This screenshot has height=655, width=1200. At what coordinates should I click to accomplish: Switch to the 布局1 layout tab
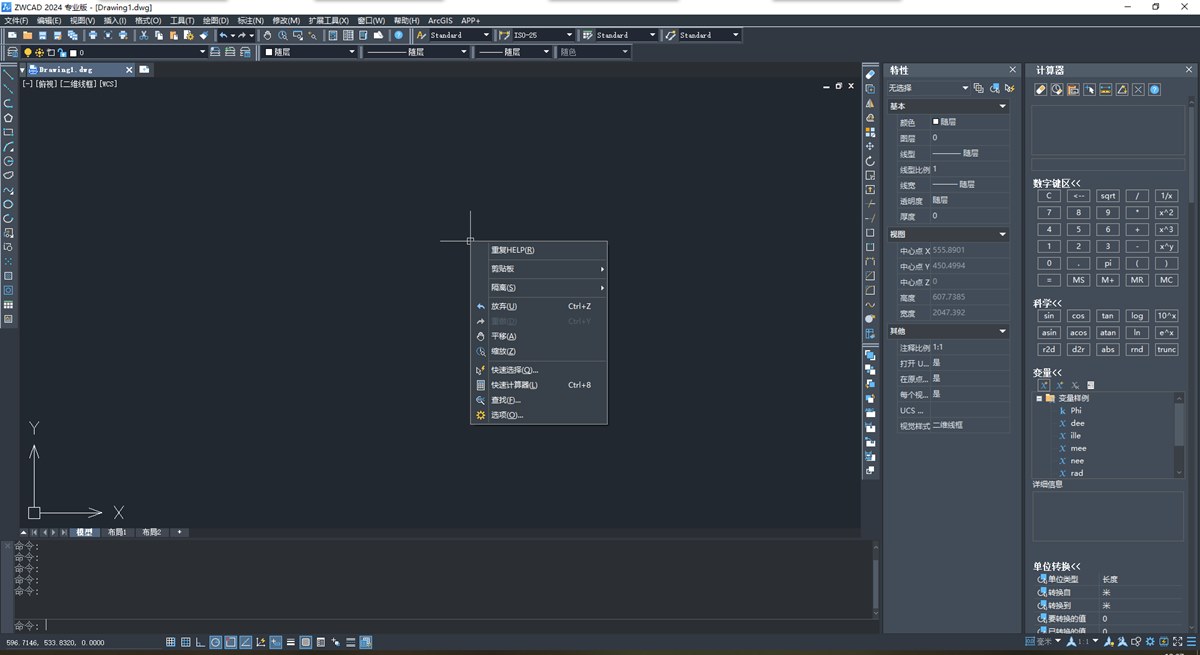point(117,532)
